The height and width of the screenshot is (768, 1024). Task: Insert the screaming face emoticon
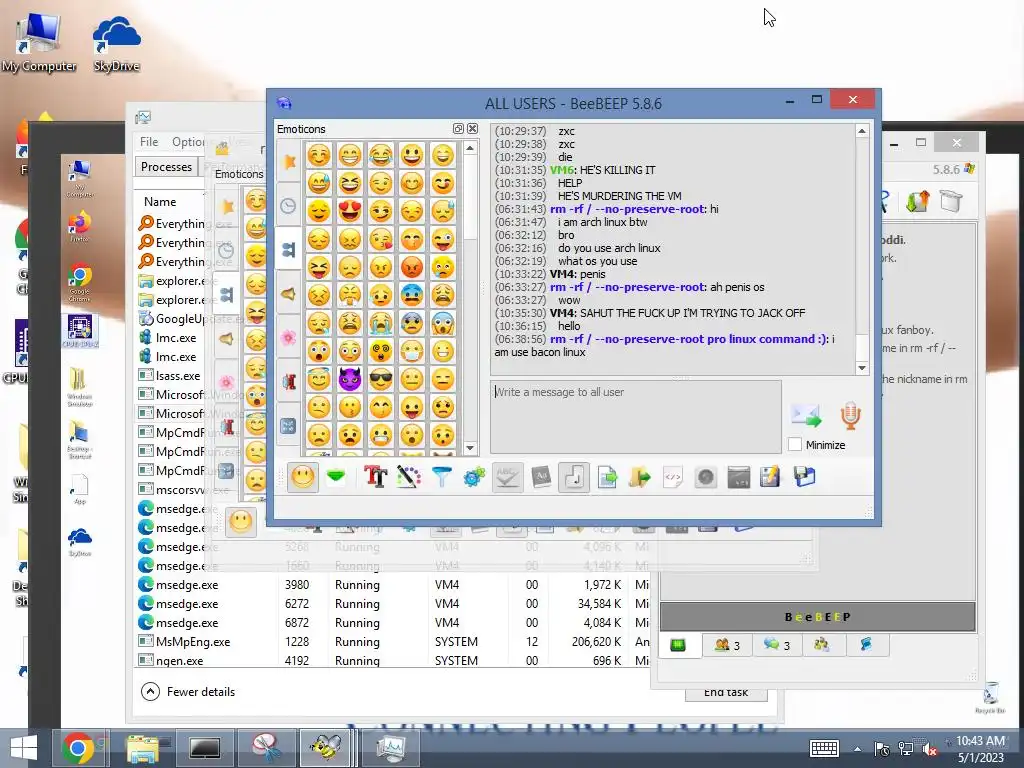click(x=442, y=323)
